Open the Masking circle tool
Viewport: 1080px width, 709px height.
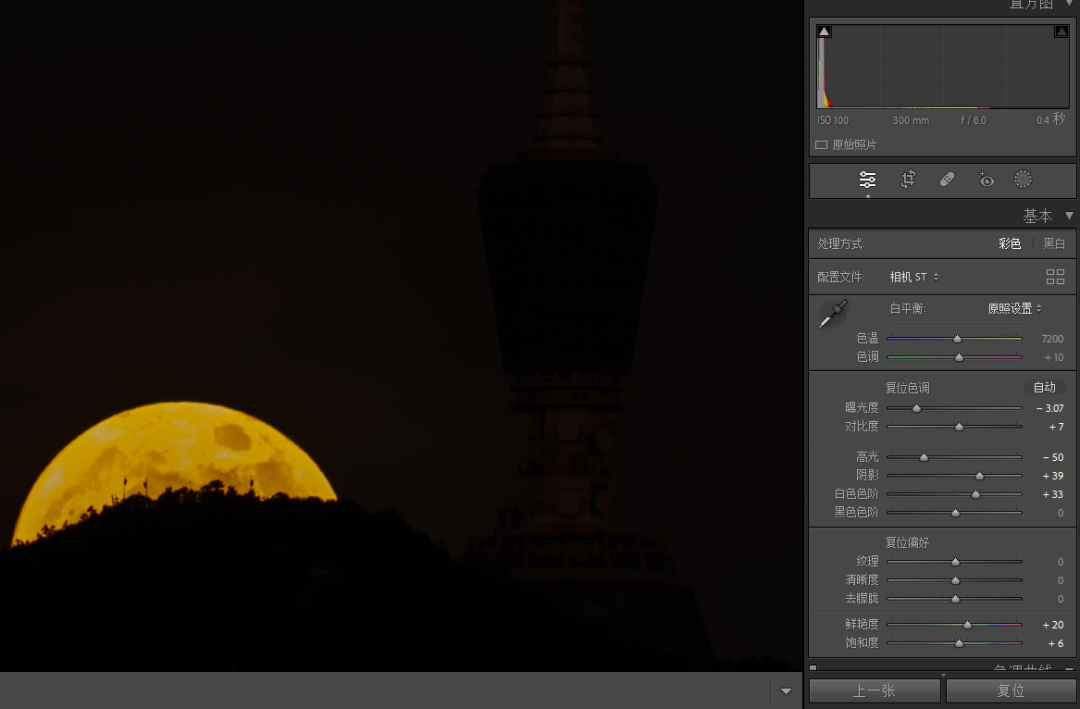[x=1023, y=180]
